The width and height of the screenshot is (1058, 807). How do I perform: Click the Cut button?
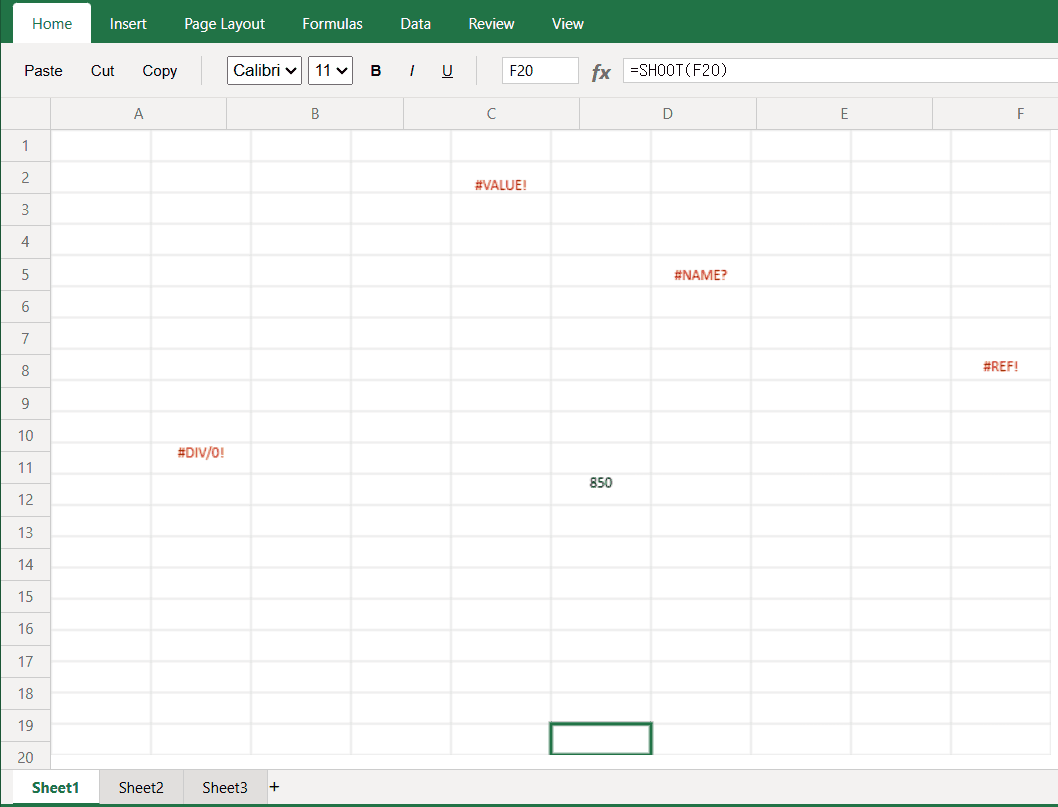pos(102,71)
